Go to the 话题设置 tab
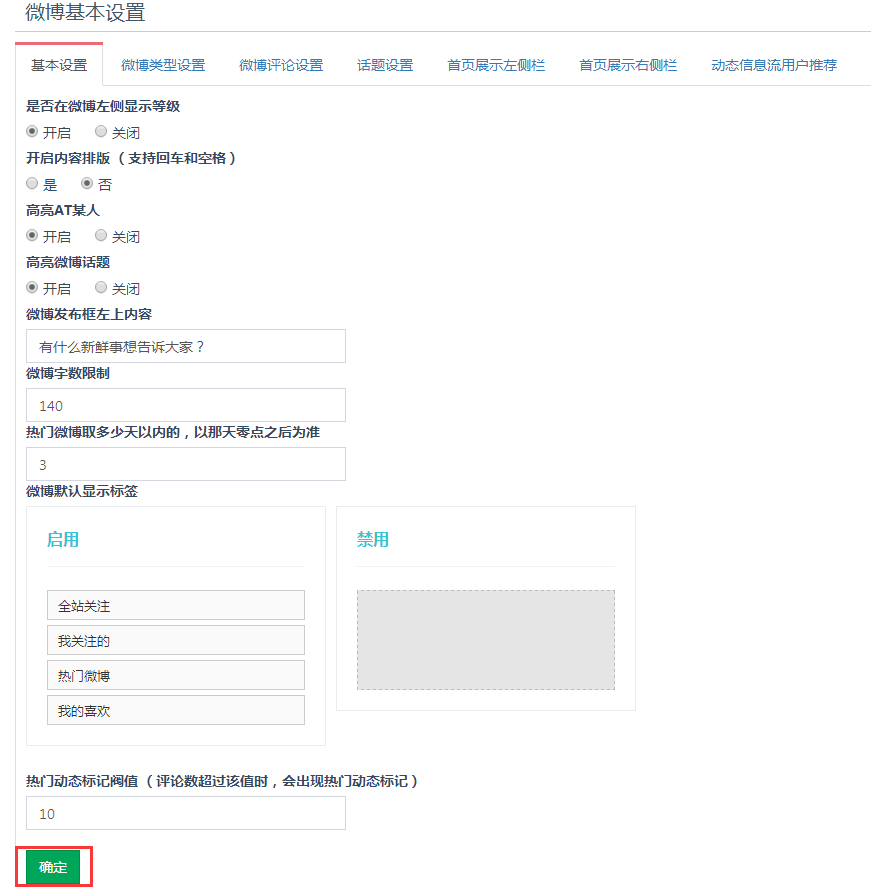Image resolution: width=871 pixels, height=887 pixels. (x=385, y=65)
